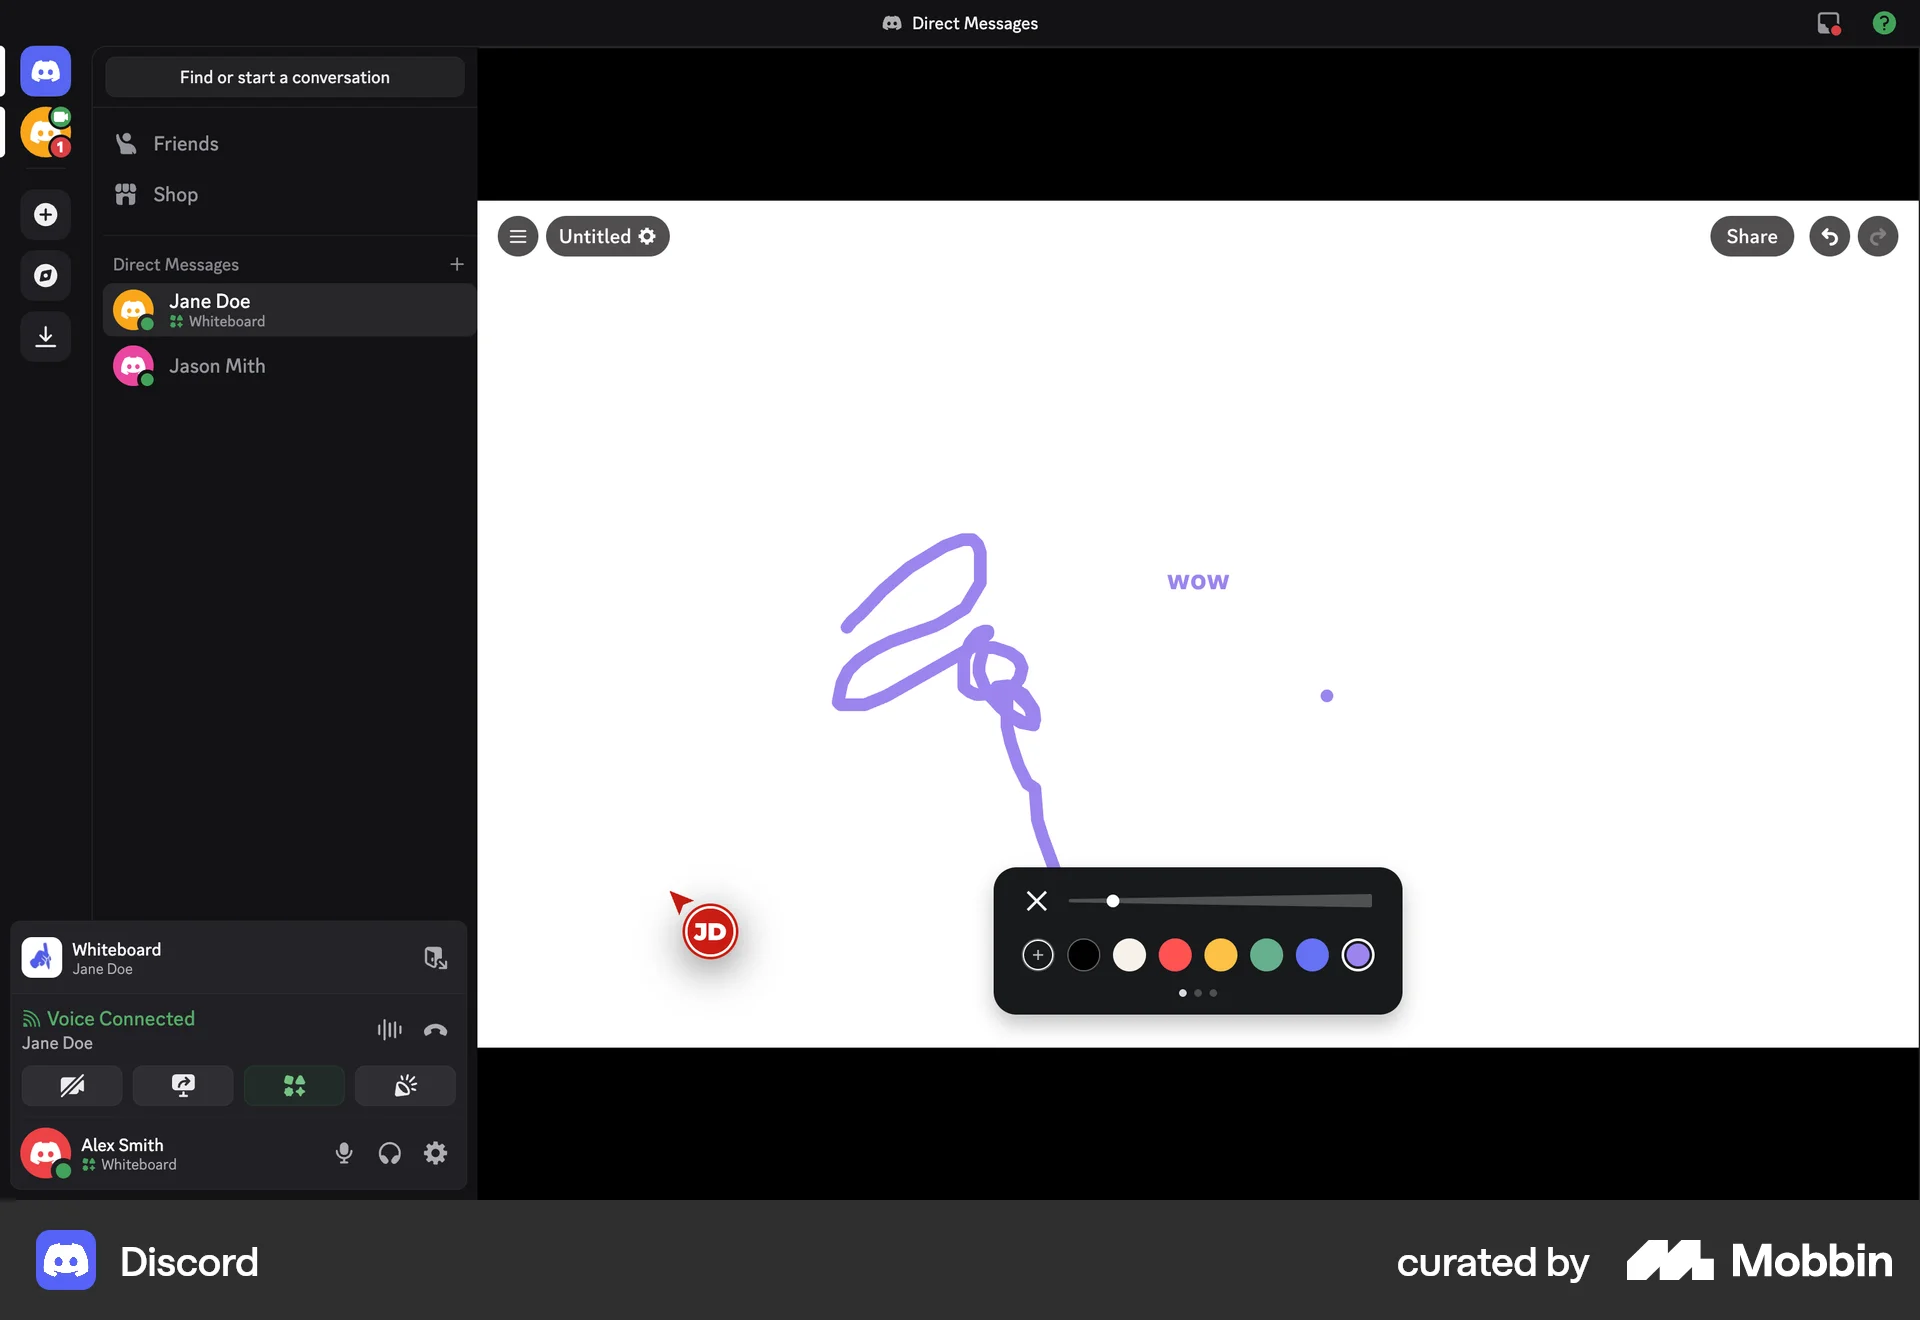Click the Download Apps icon
Screen dimensions: 1920x1320
[46, 336]
